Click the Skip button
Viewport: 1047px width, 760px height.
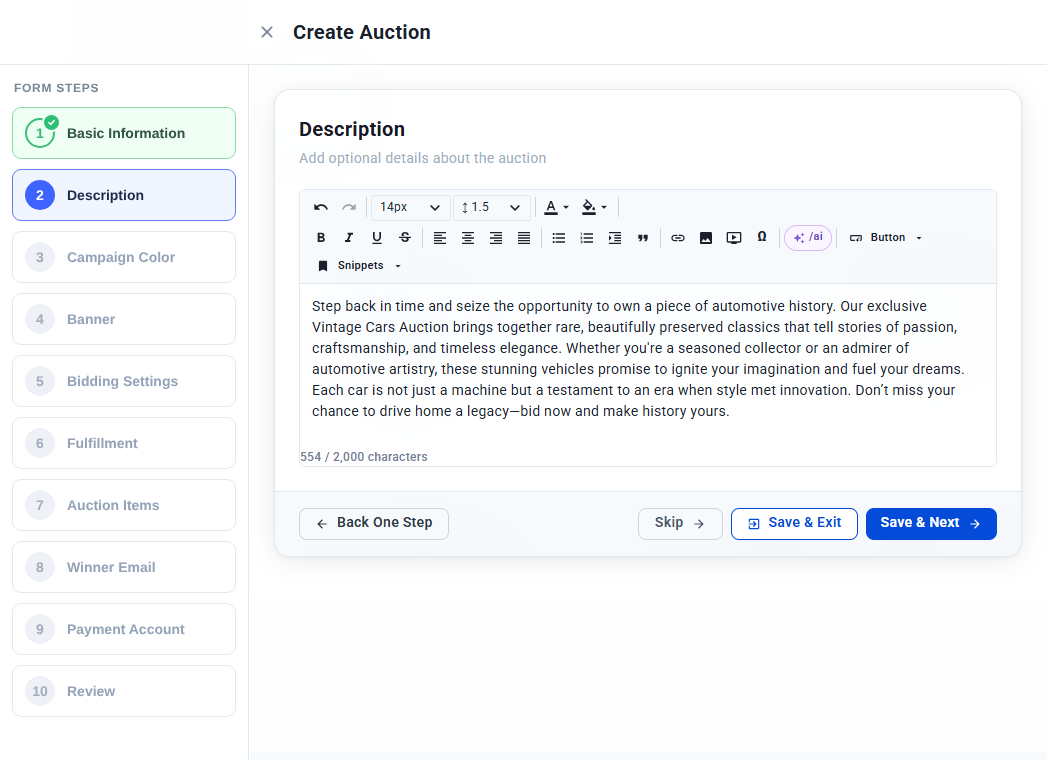[680, 524]
